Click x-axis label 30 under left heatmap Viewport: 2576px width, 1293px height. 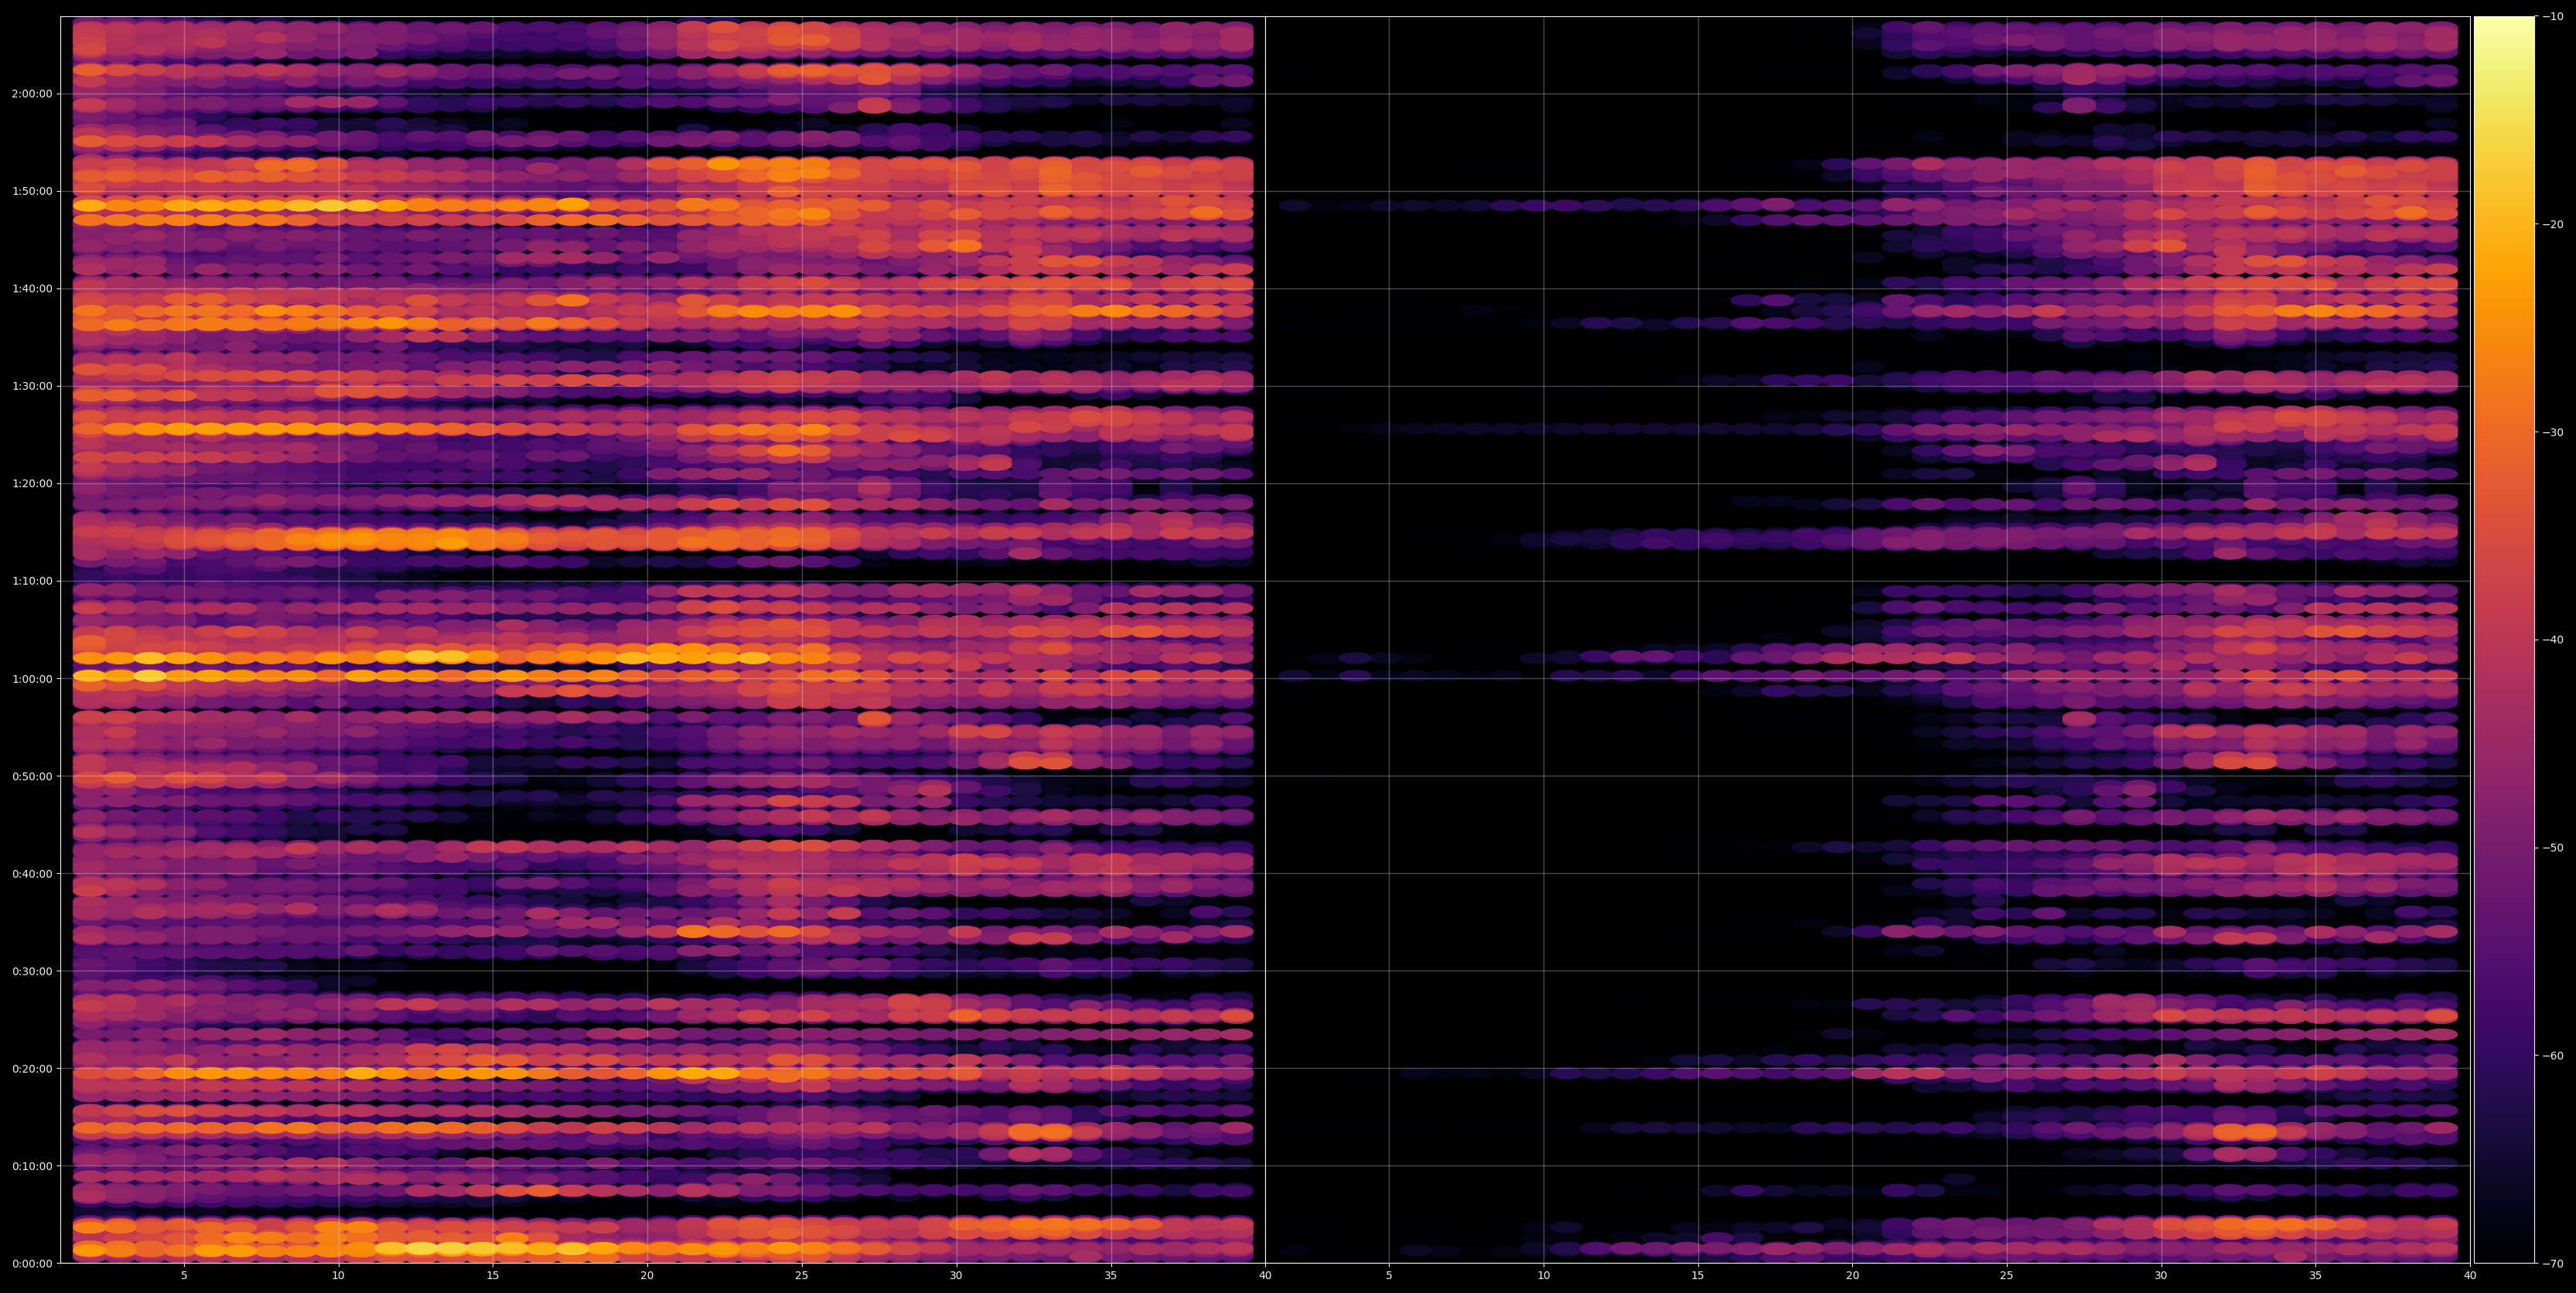pos(956,1276)
